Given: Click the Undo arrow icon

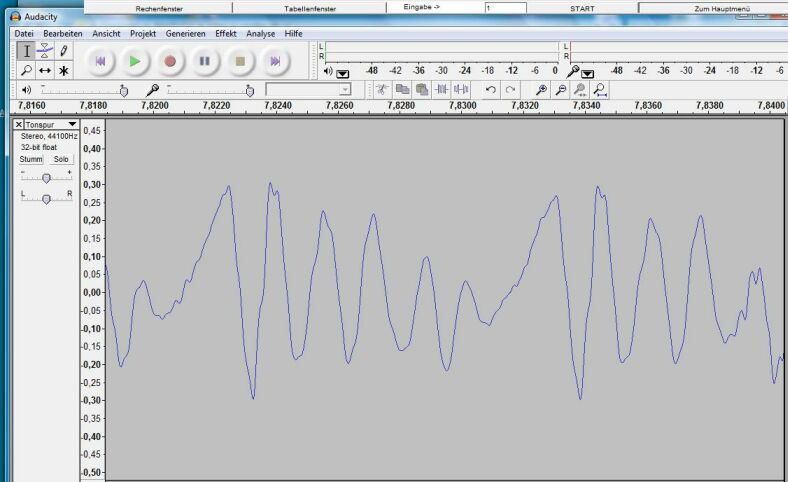Looking at the screenshot, I should click(x=490, y=90).
